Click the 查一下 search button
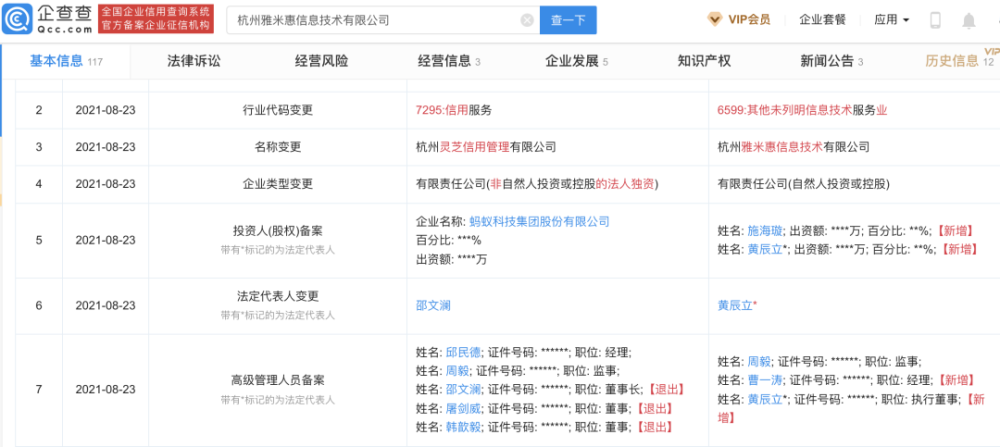 pos(568,20)
